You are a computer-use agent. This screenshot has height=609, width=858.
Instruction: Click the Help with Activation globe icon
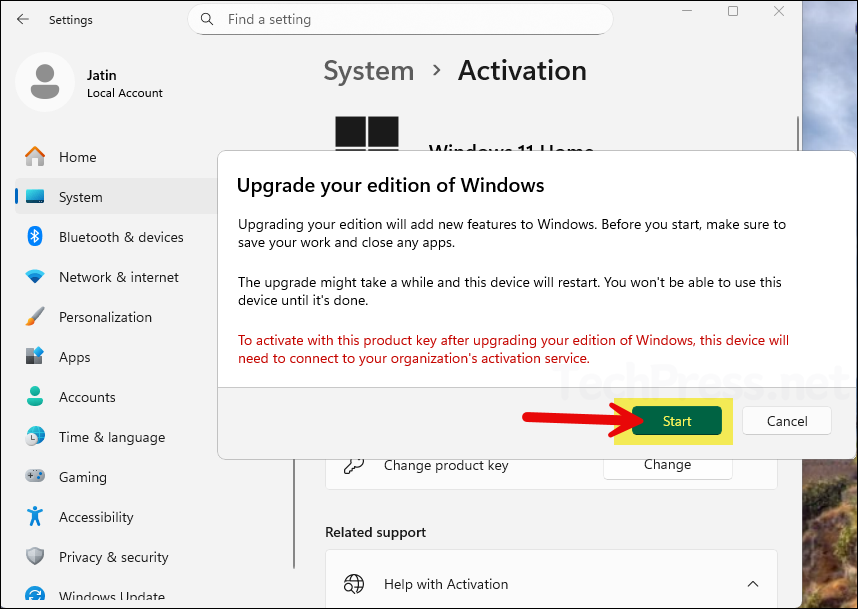click(x=353, y=584)
